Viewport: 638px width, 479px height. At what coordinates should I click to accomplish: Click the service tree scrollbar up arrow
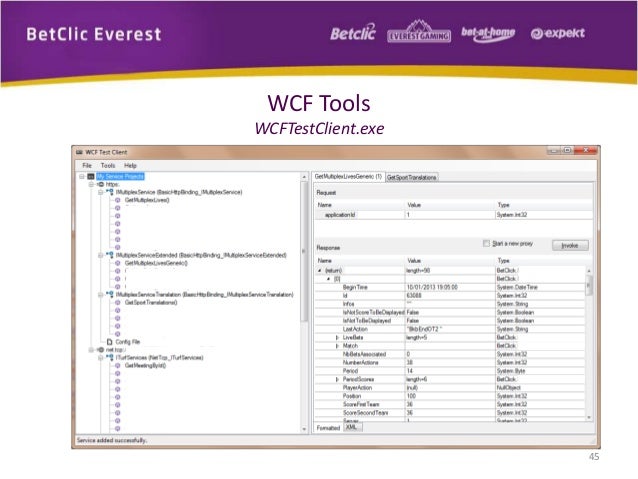tap(304, 177)
